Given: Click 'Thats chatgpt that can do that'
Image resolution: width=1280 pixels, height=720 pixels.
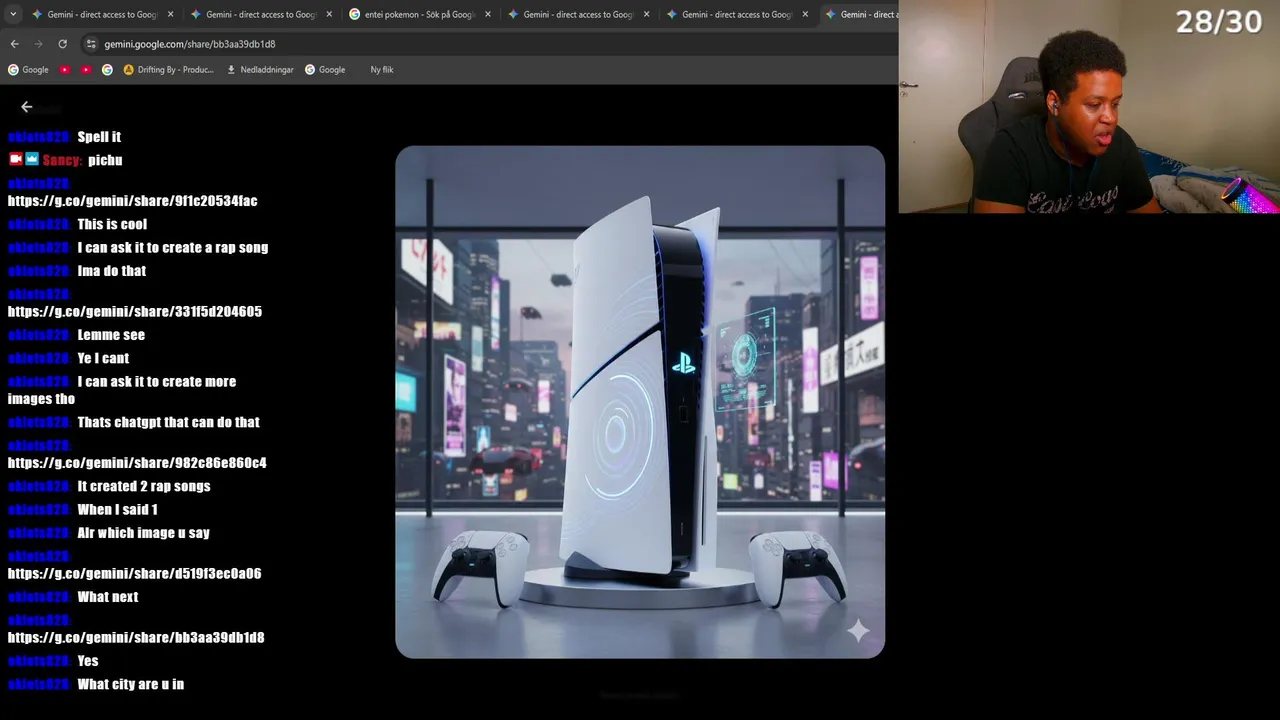Looking at the screenshot, I should point(168,422).
